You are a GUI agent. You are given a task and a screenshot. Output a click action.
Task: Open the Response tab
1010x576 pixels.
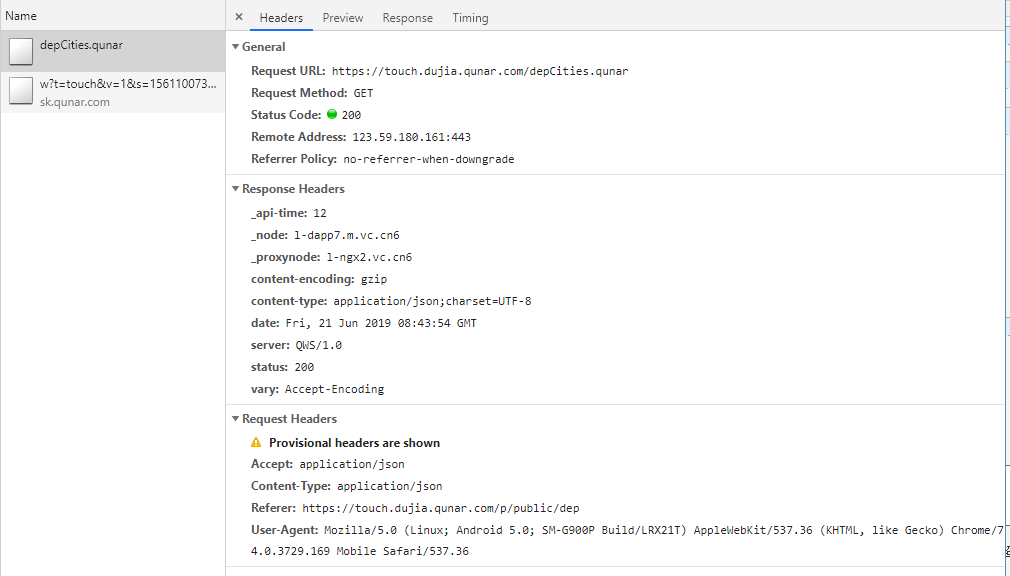[x=407, y=18]
